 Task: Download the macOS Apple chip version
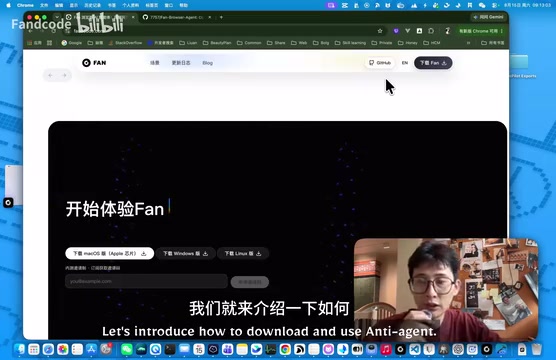point(110,253)
